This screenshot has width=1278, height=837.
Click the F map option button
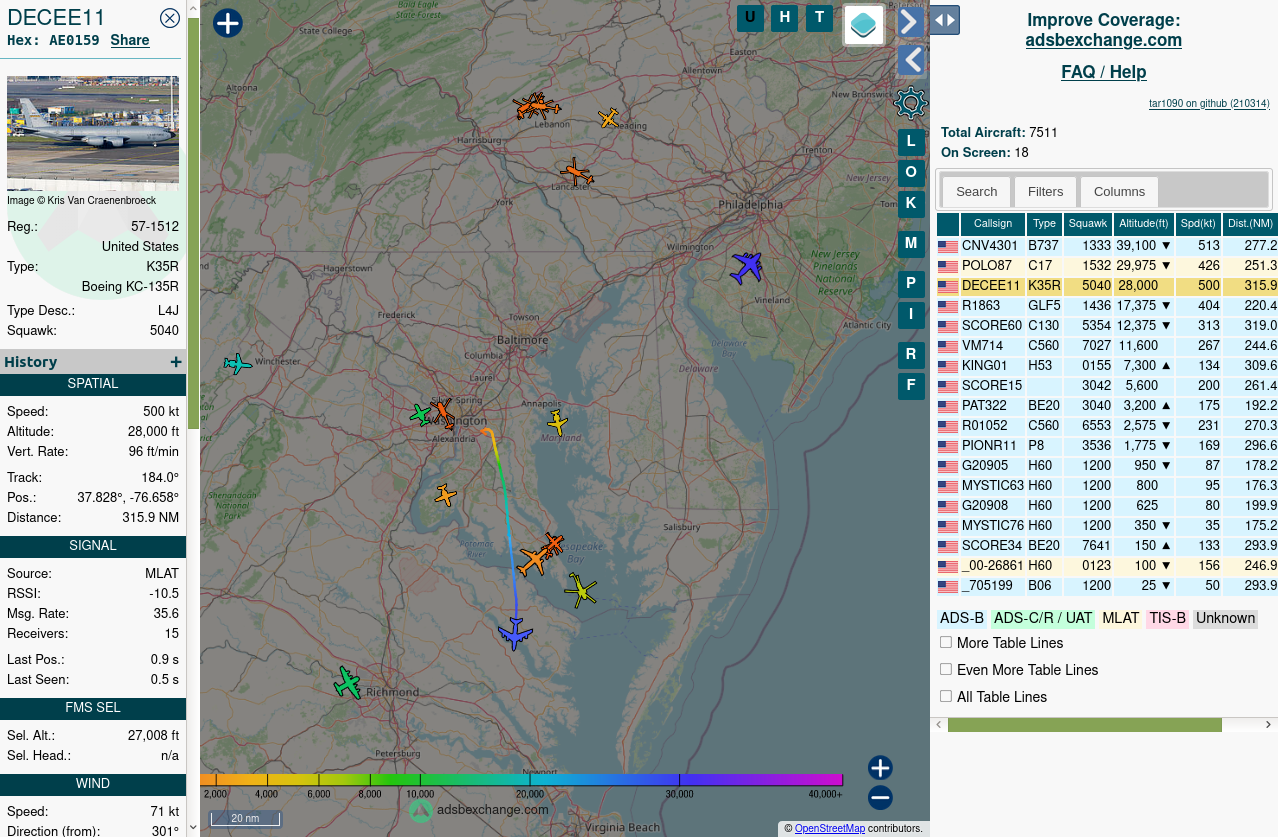point(911,386)
